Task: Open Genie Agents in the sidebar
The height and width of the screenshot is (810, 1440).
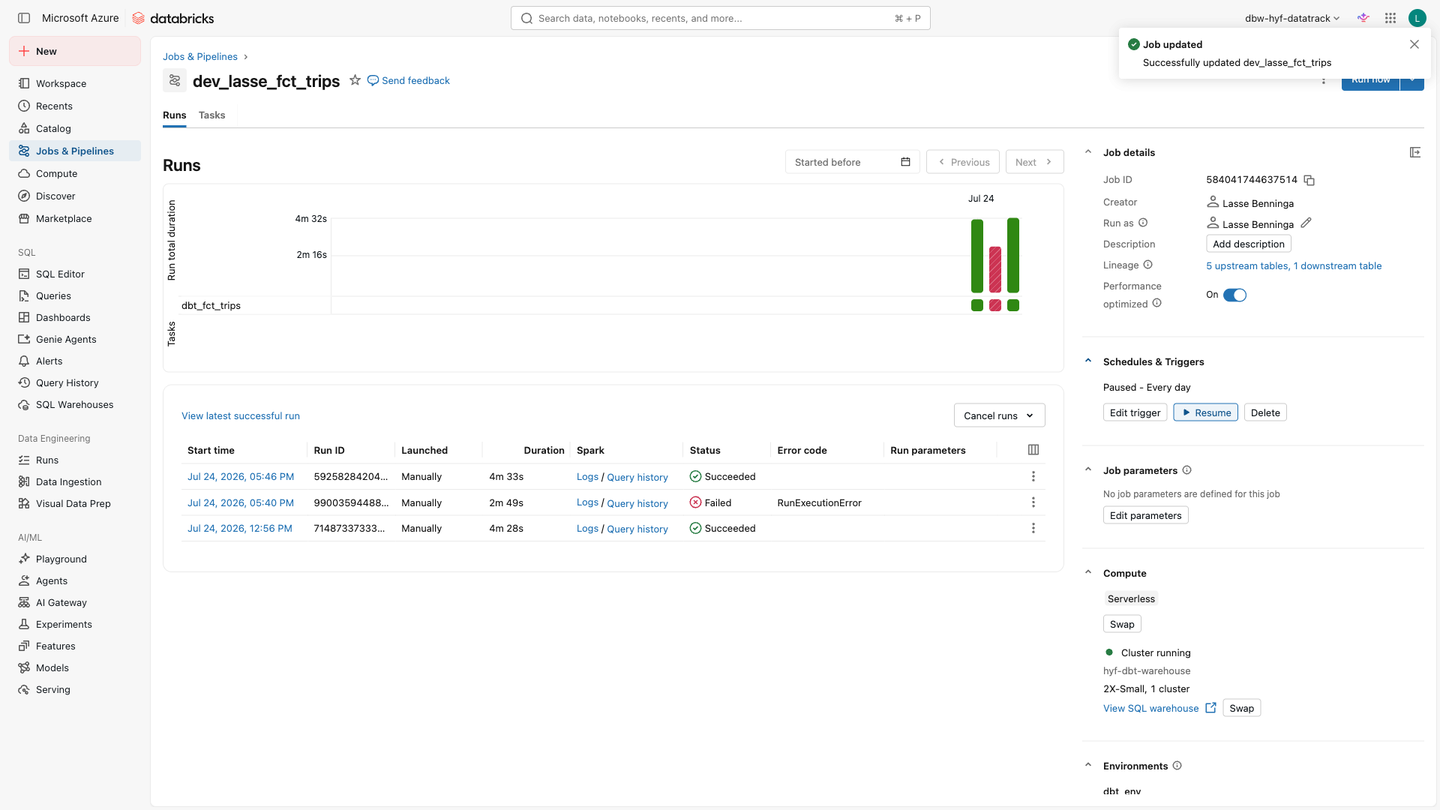Action: coord(75,340)
